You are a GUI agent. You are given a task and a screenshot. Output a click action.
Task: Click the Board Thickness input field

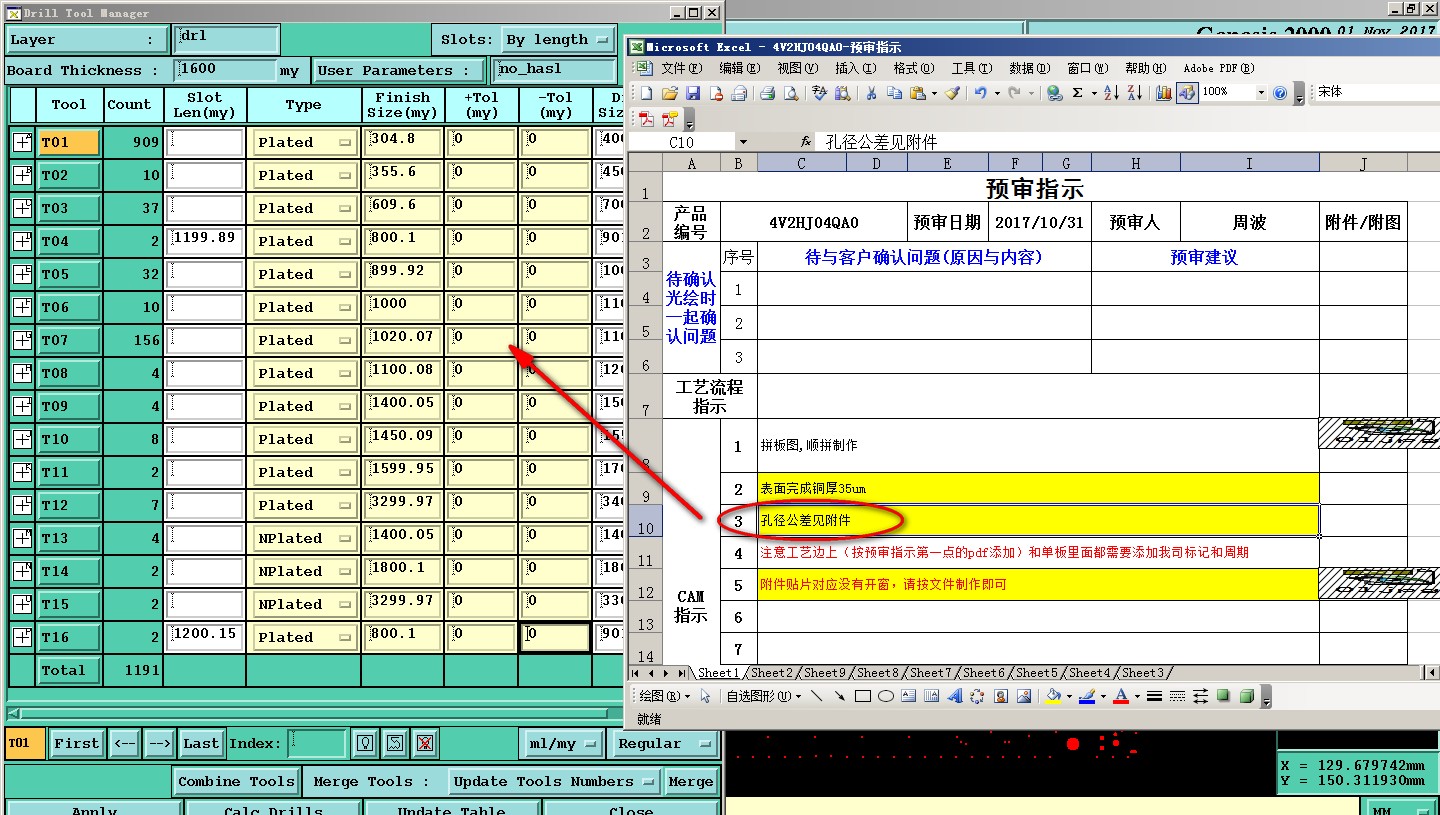click(225, 70)
